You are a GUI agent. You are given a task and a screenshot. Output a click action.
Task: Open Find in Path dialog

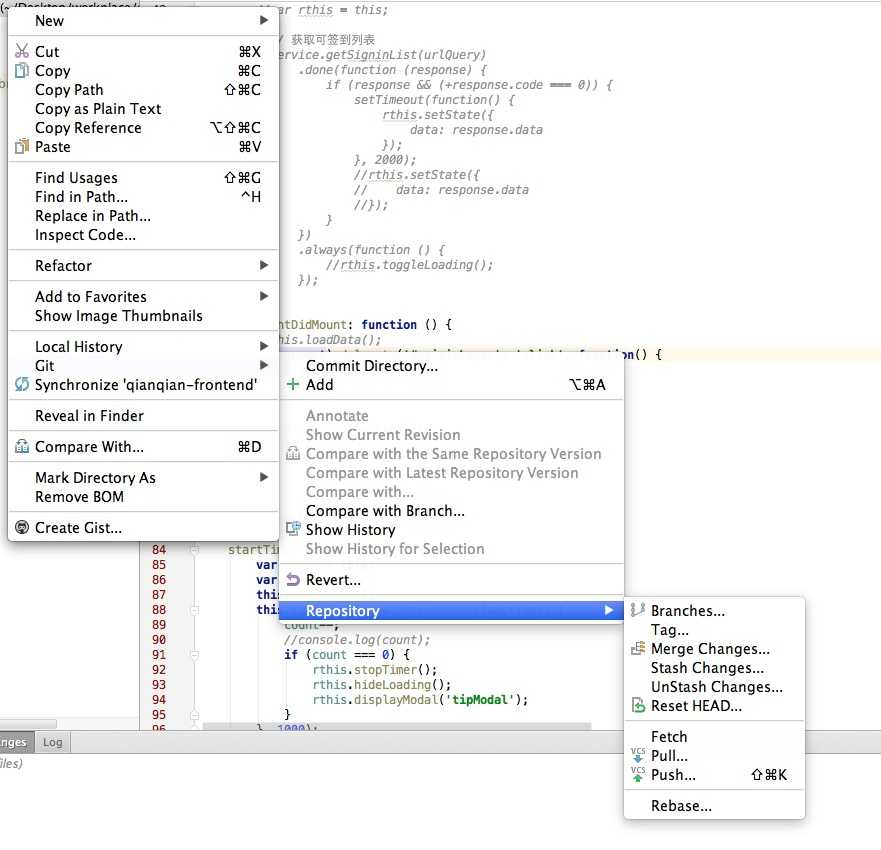tap(143, 197)
